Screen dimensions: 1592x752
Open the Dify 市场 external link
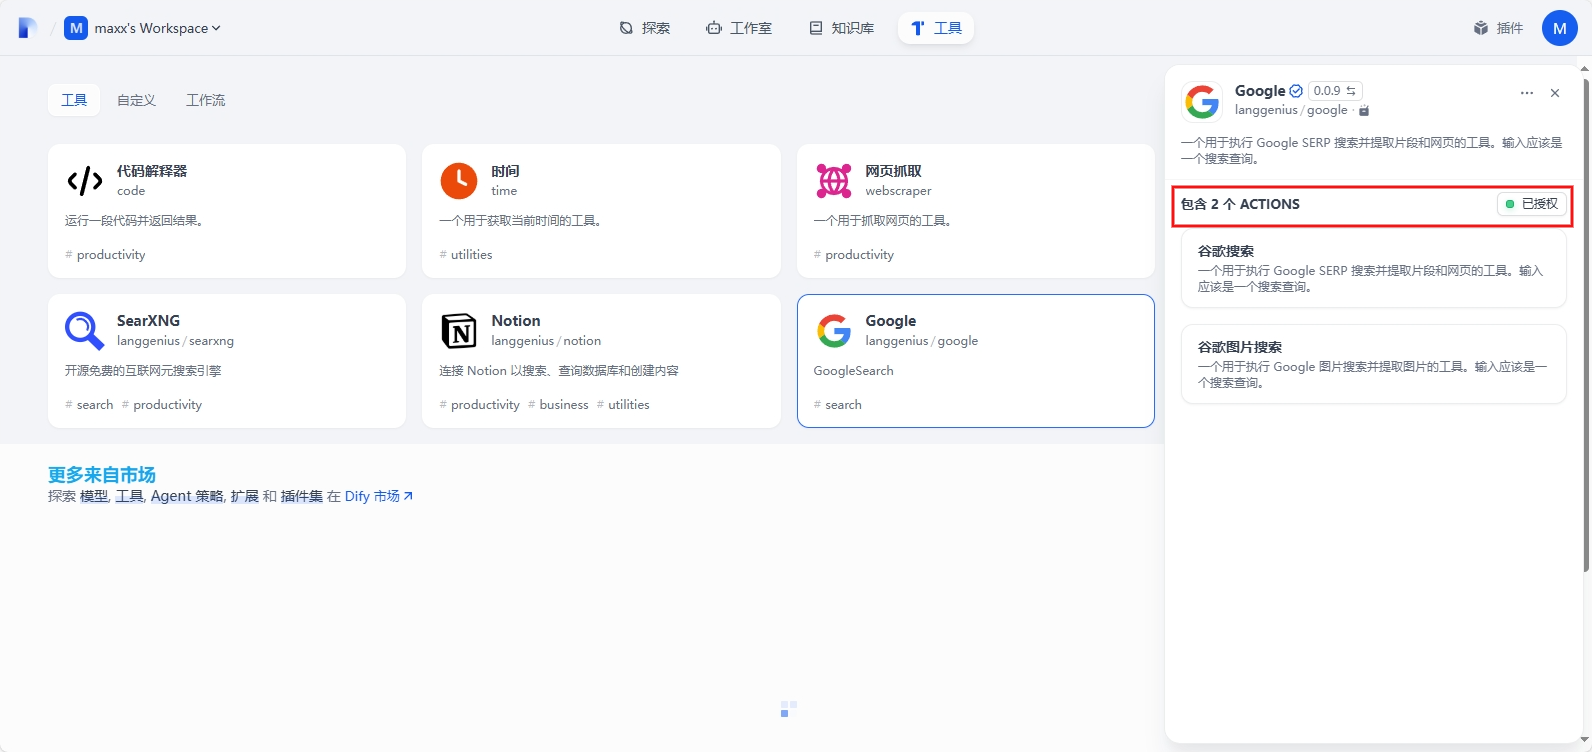379,496
